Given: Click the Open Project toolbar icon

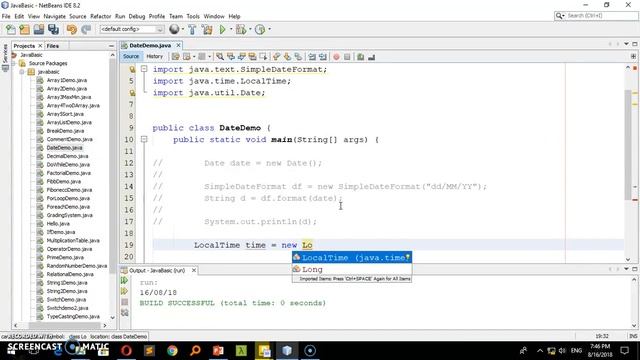Looking at the screenshot, I should tap(39, 29).
